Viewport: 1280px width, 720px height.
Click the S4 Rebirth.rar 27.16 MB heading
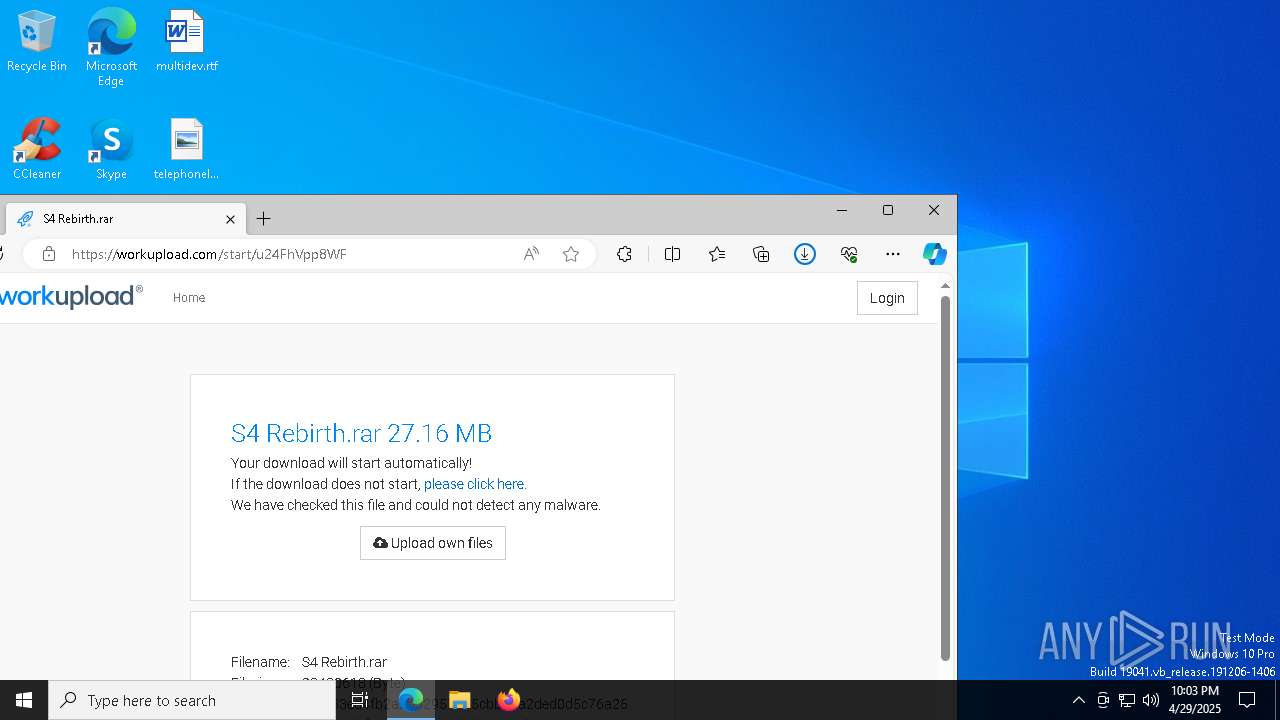tap(361, 433)
